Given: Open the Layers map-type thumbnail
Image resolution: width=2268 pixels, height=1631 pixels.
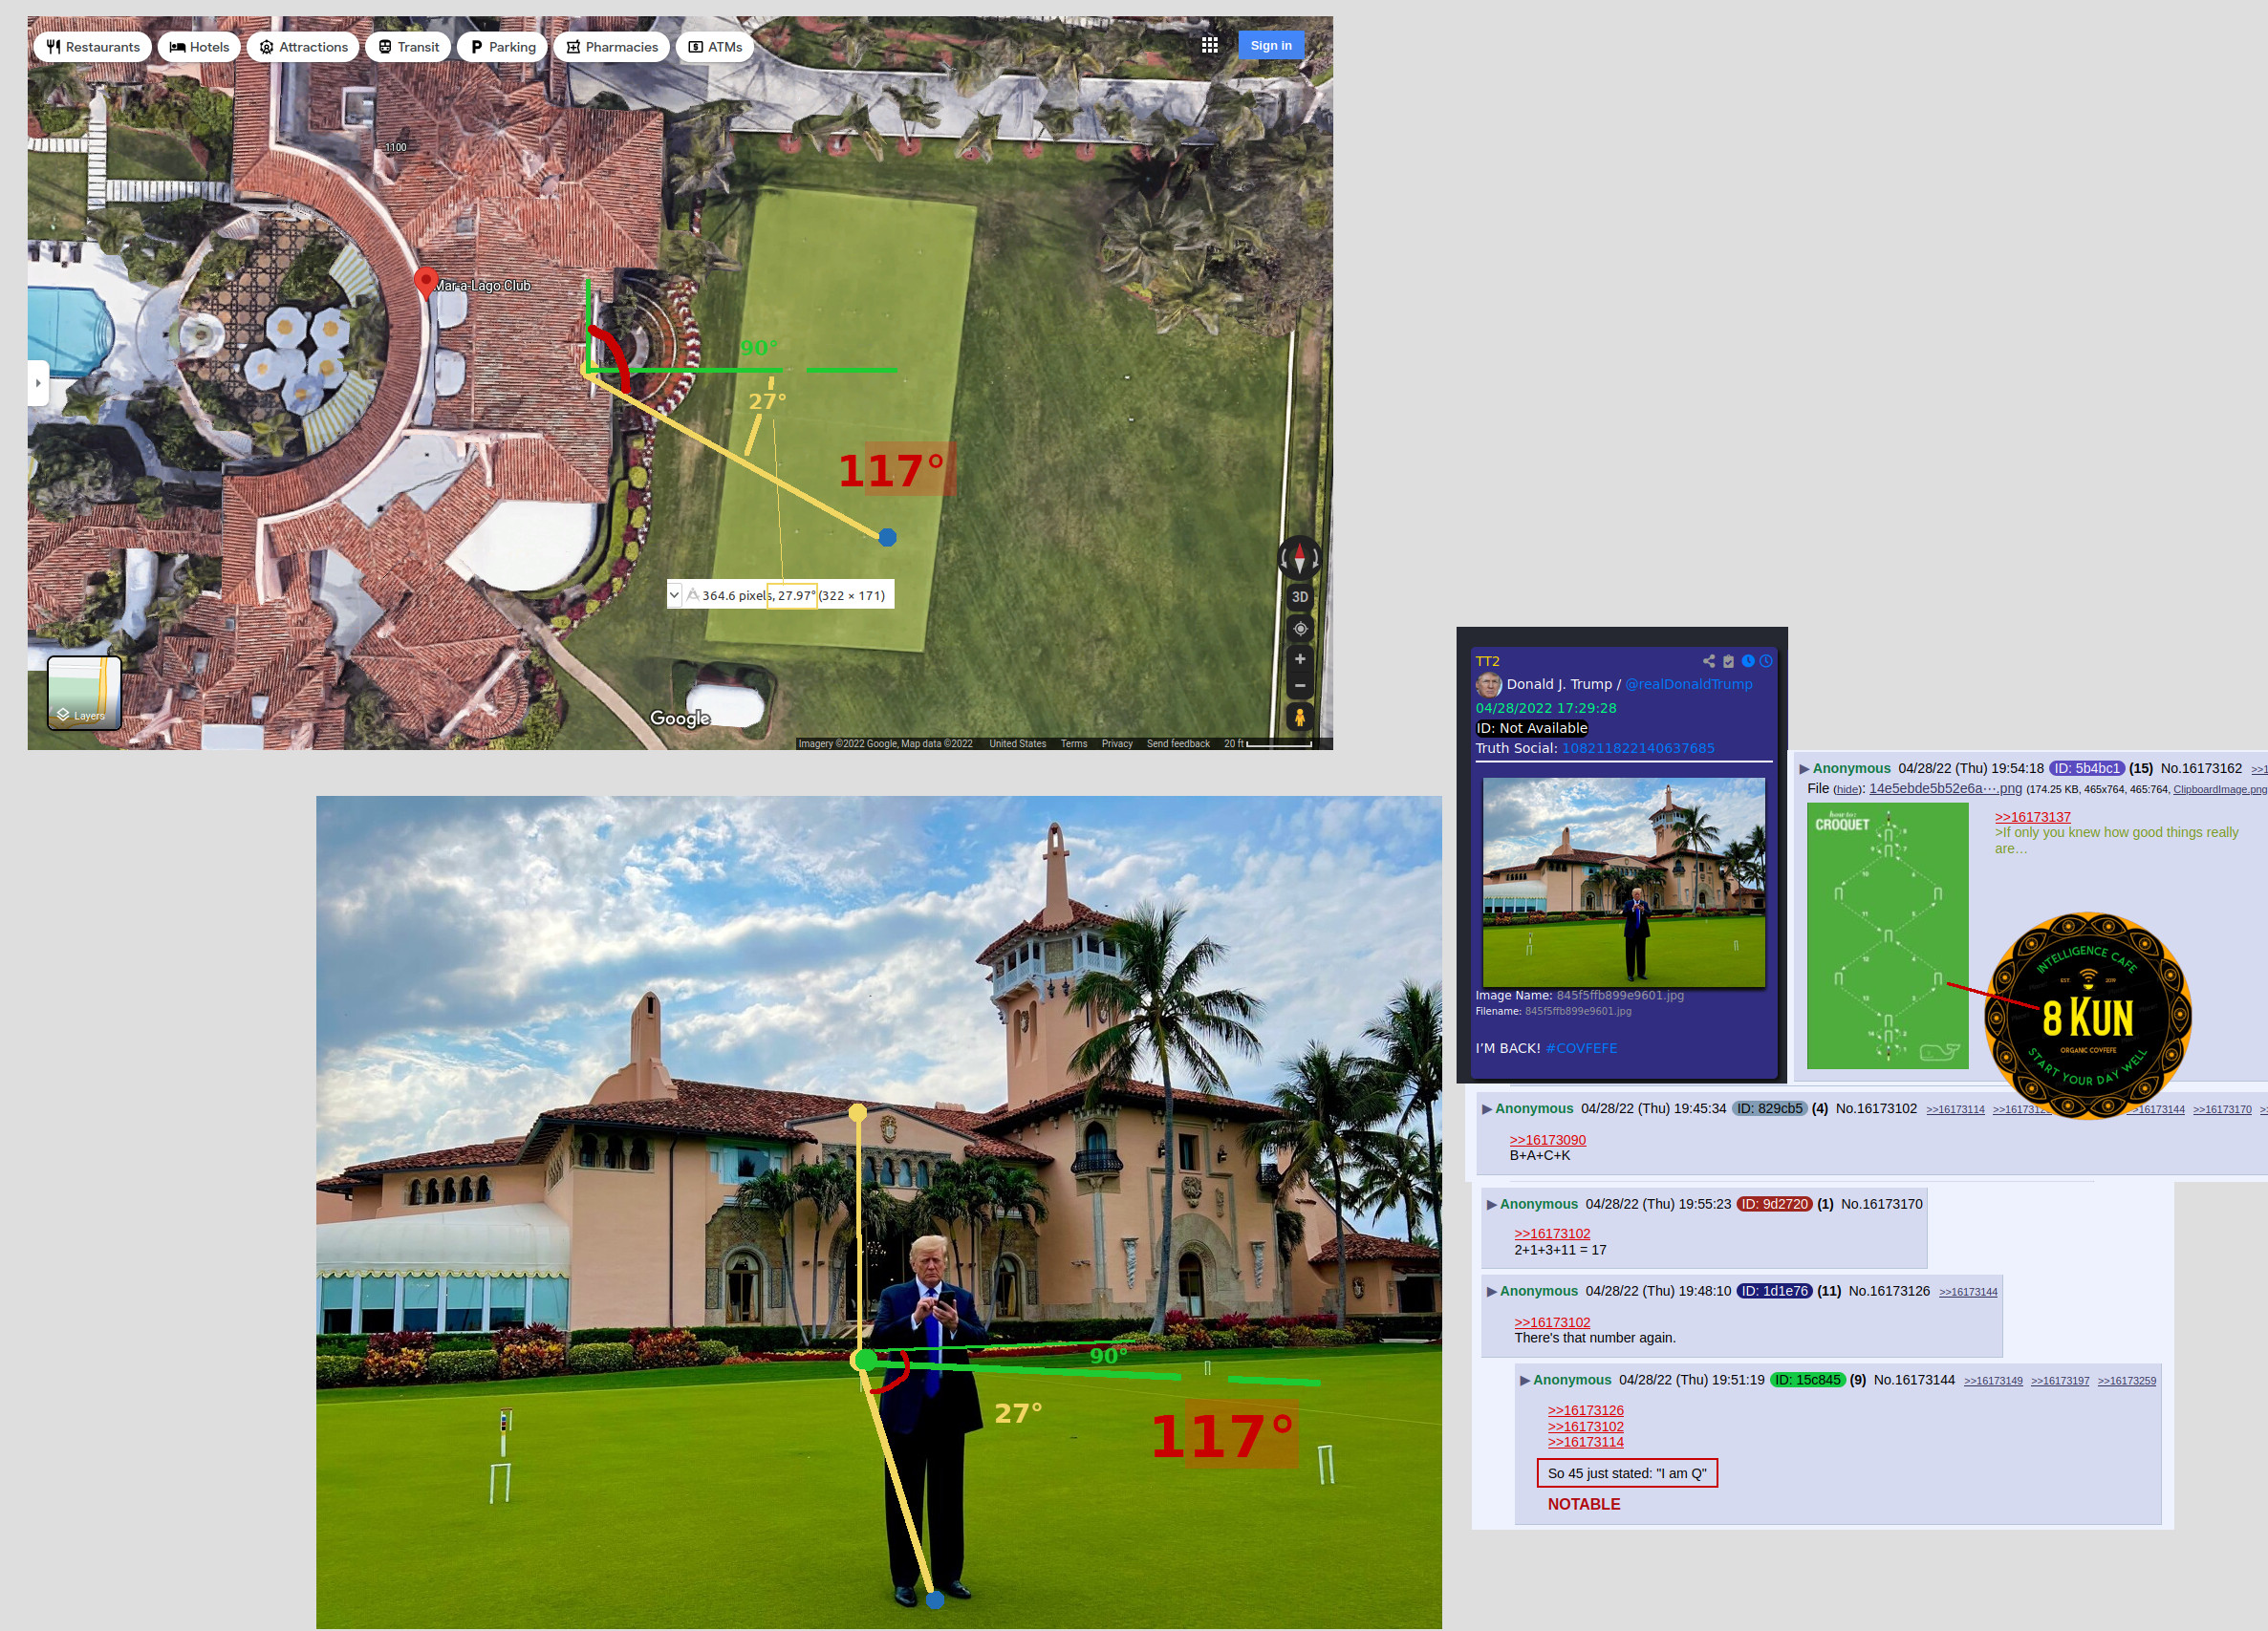Looking at the screenshot, I should point(84,692).
